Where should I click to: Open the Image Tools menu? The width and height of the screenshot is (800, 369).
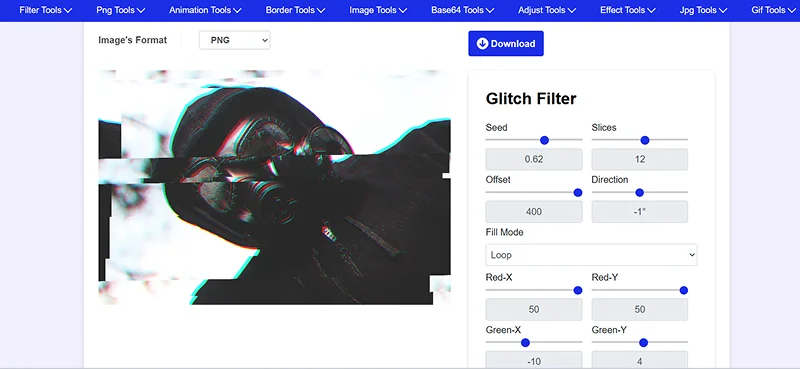coord(378,10)
